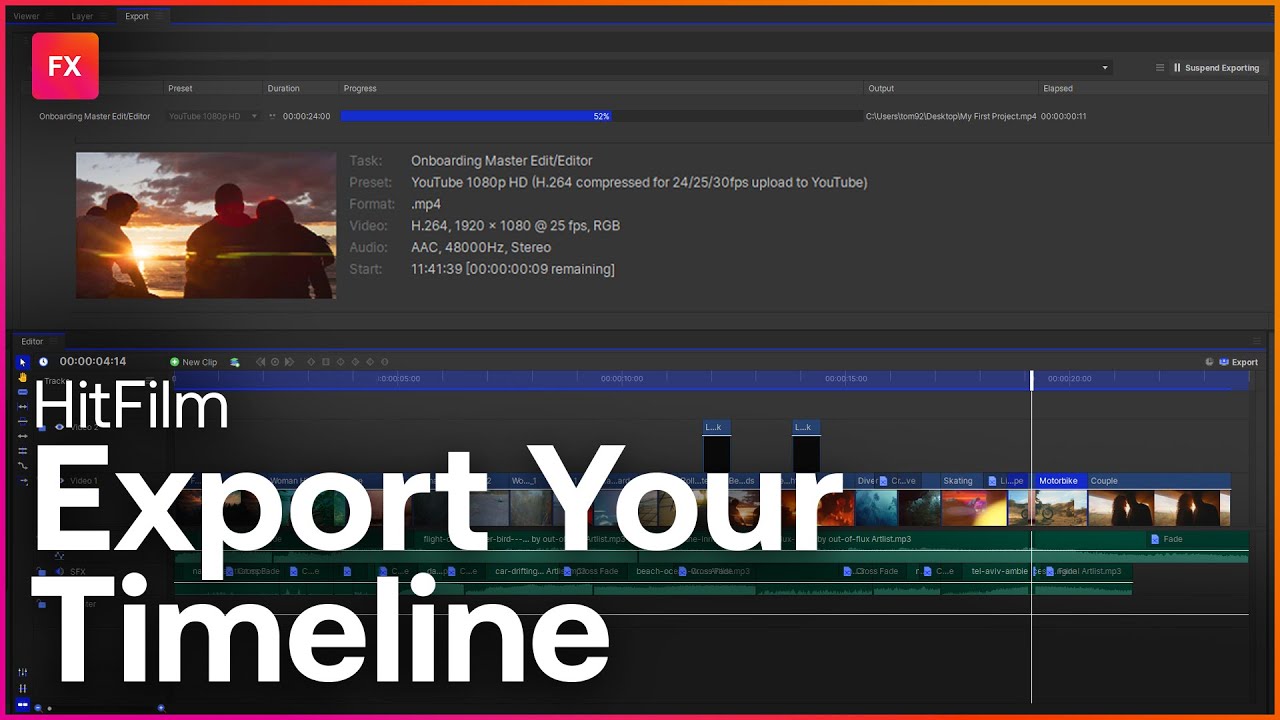This screenshot has width=1280, height=720.
Task: Click the Onboarding Master Edit/Editor queue row
Action: pos(95,116)
